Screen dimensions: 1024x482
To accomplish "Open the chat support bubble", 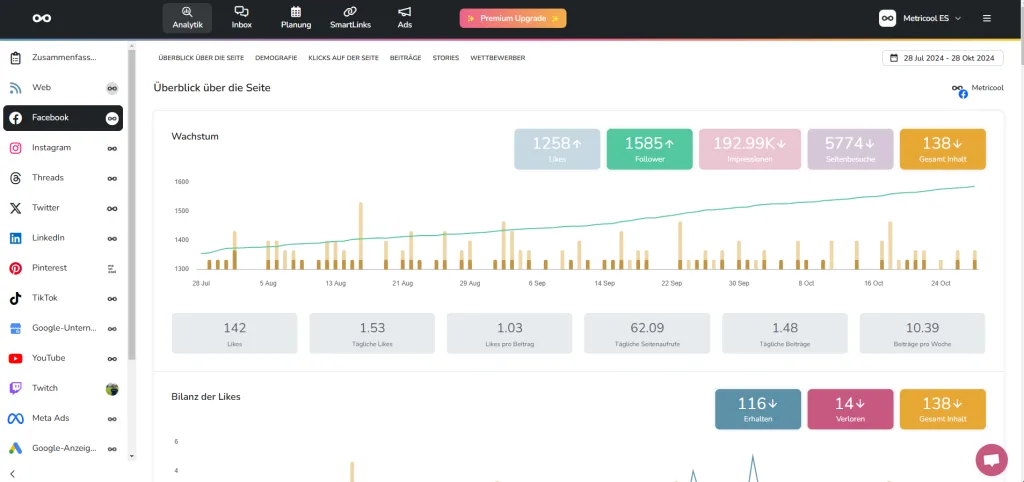I will (x=991, y=460).
